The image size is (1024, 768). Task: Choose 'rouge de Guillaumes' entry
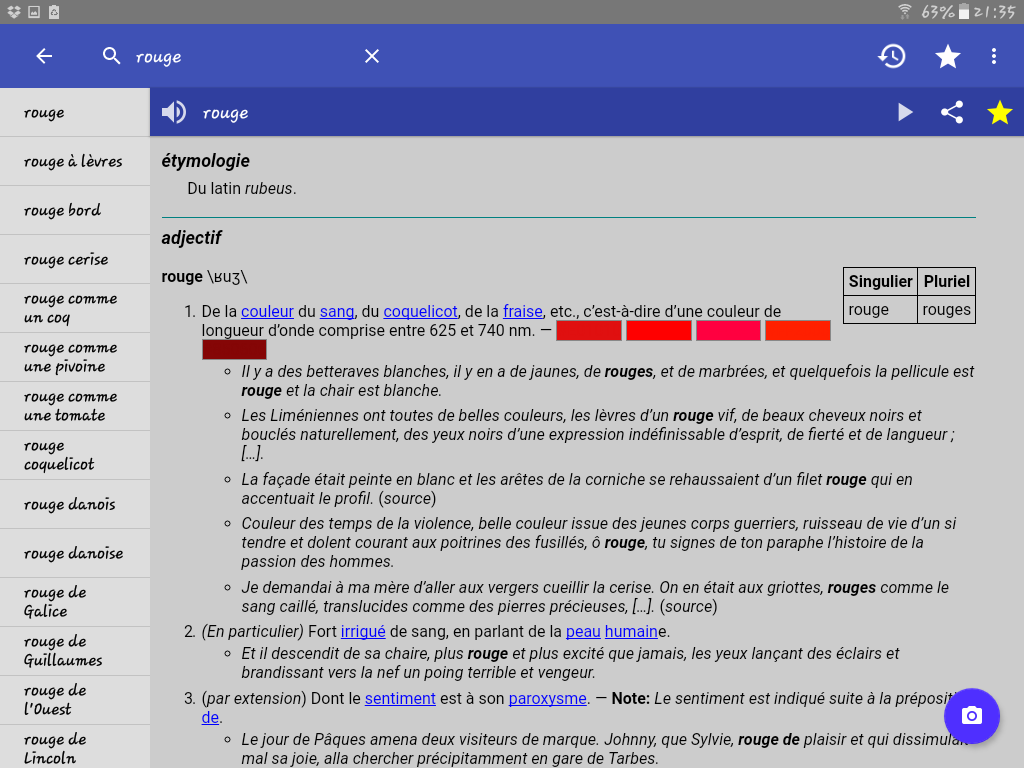(75, 651)
